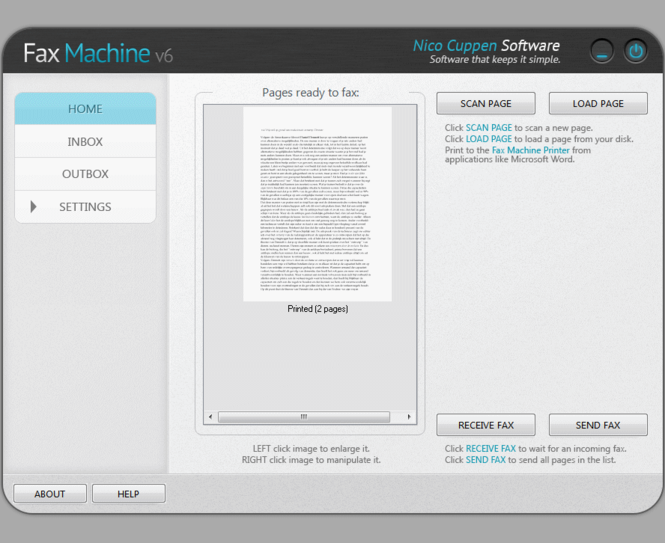Open the HOME section

85,109
